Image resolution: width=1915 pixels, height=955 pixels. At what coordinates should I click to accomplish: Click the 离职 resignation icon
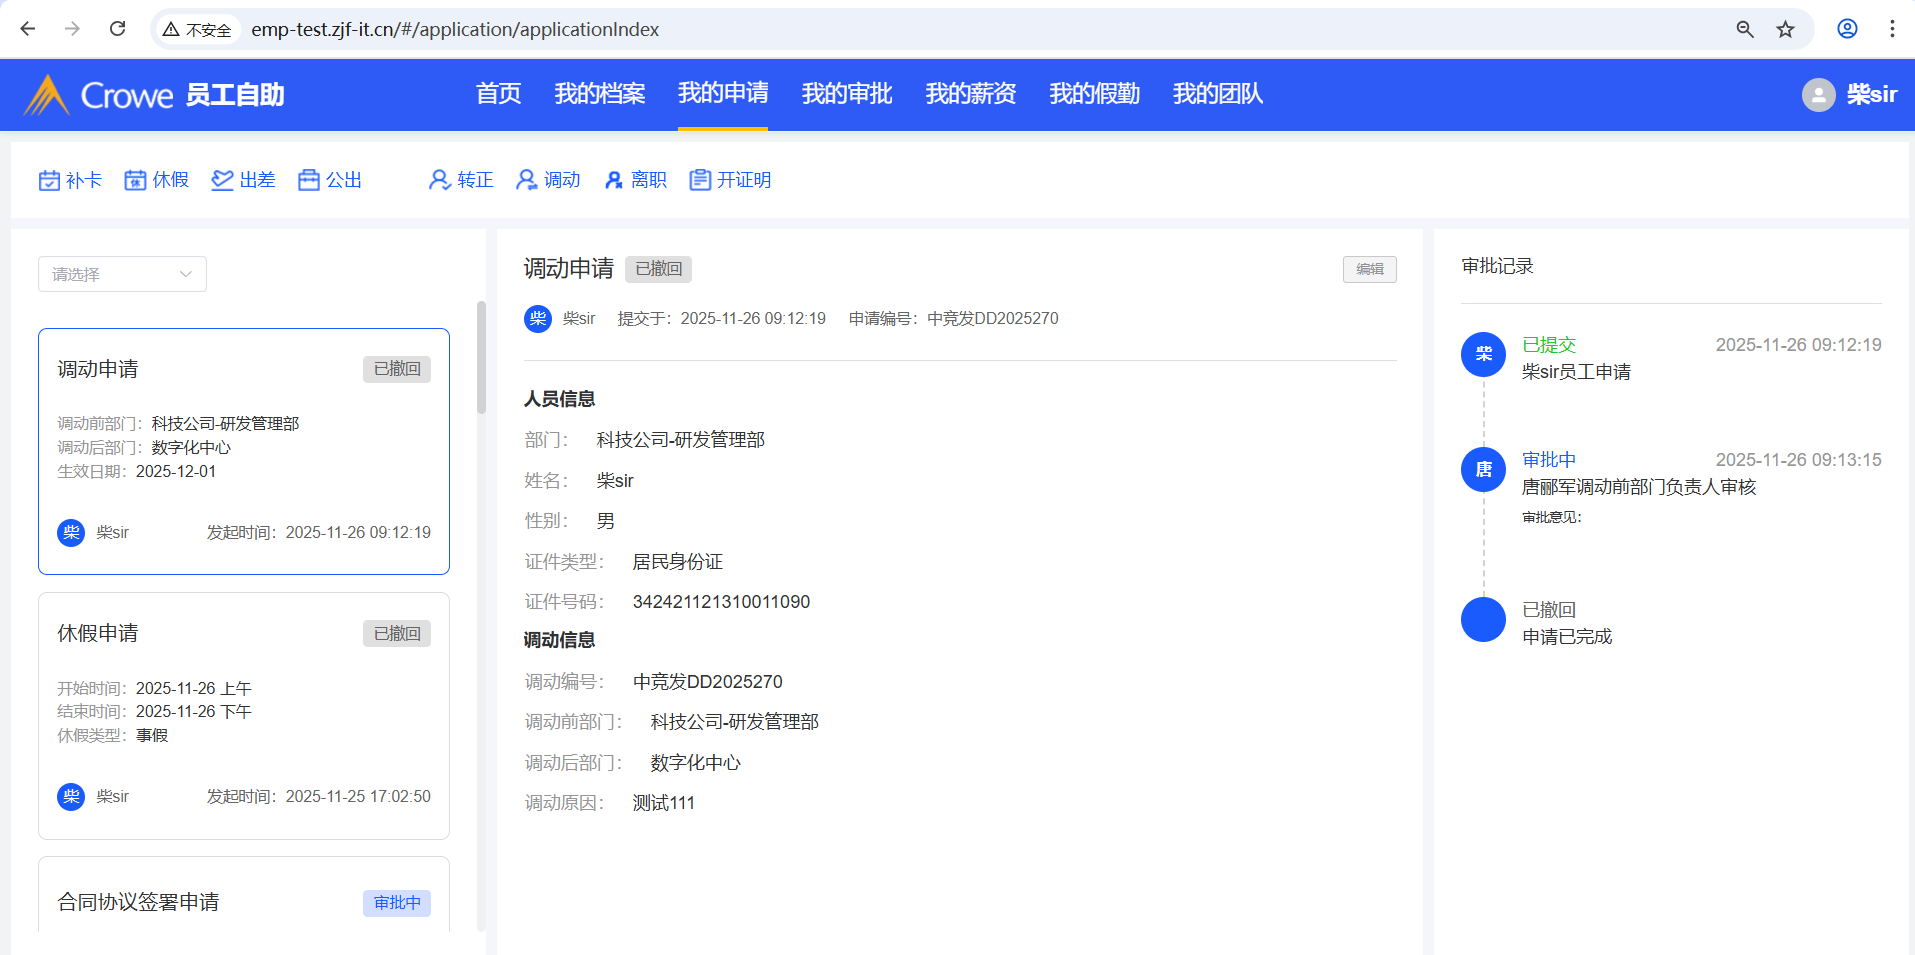click(x=614, y=180)
